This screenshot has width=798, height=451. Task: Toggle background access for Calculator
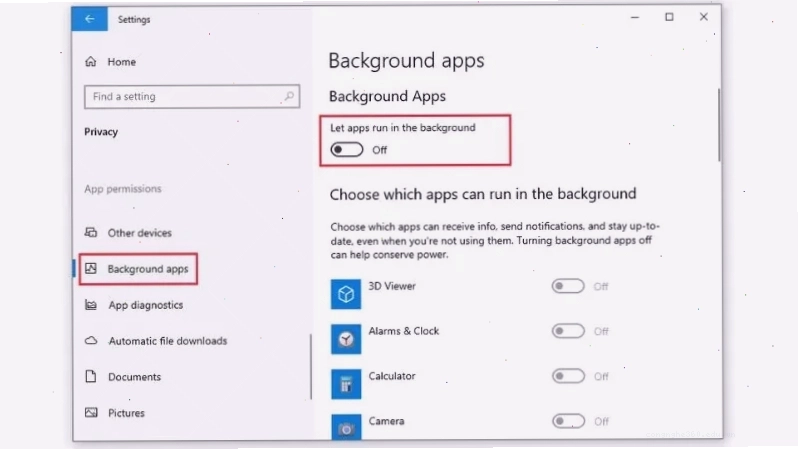[568, 376]
